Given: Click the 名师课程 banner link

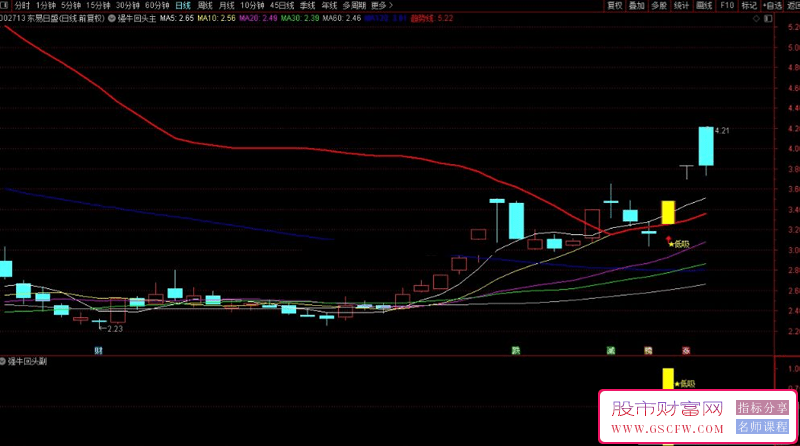Looking at the screenshot, I should (x=762, y=427).
